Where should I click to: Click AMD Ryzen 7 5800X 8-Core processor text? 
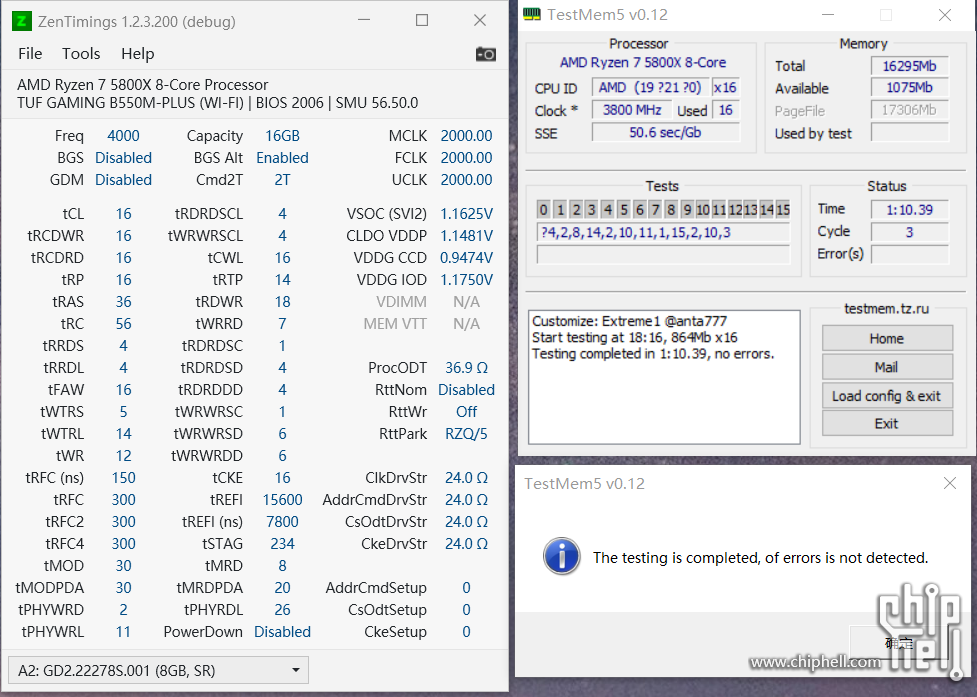click(642, 62)
